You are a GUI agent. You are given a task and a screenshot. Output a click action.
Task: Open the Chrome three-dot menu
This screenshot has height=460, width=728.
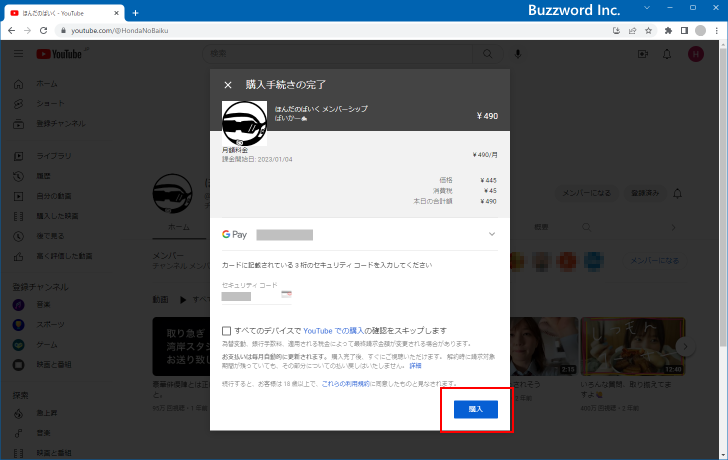717,31
